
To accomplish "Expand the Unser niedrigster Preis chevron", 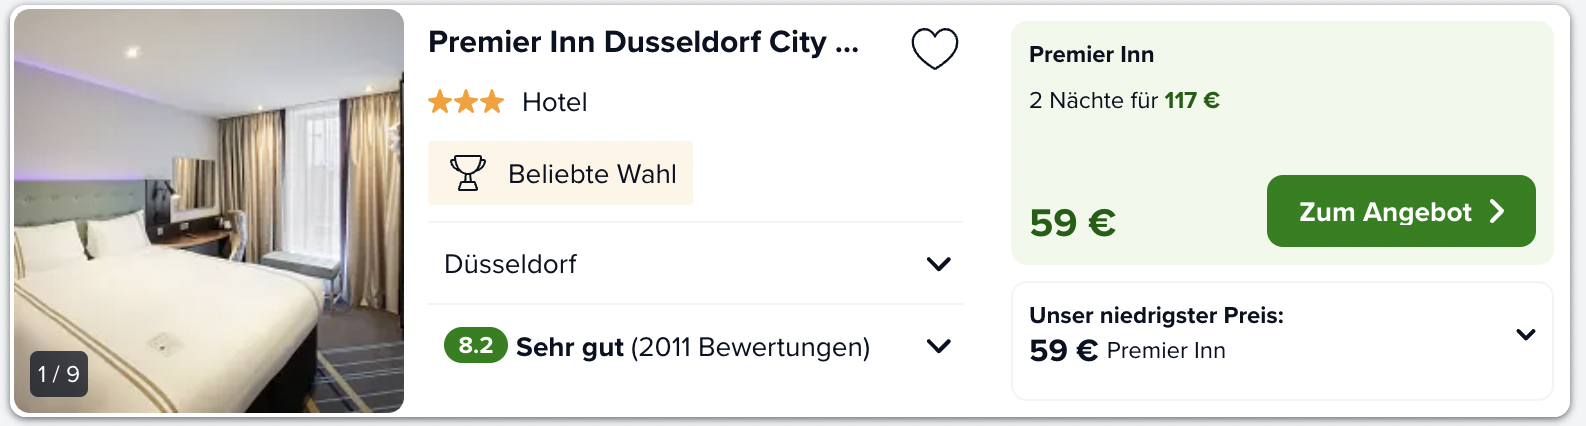I will pos(1525,334).
